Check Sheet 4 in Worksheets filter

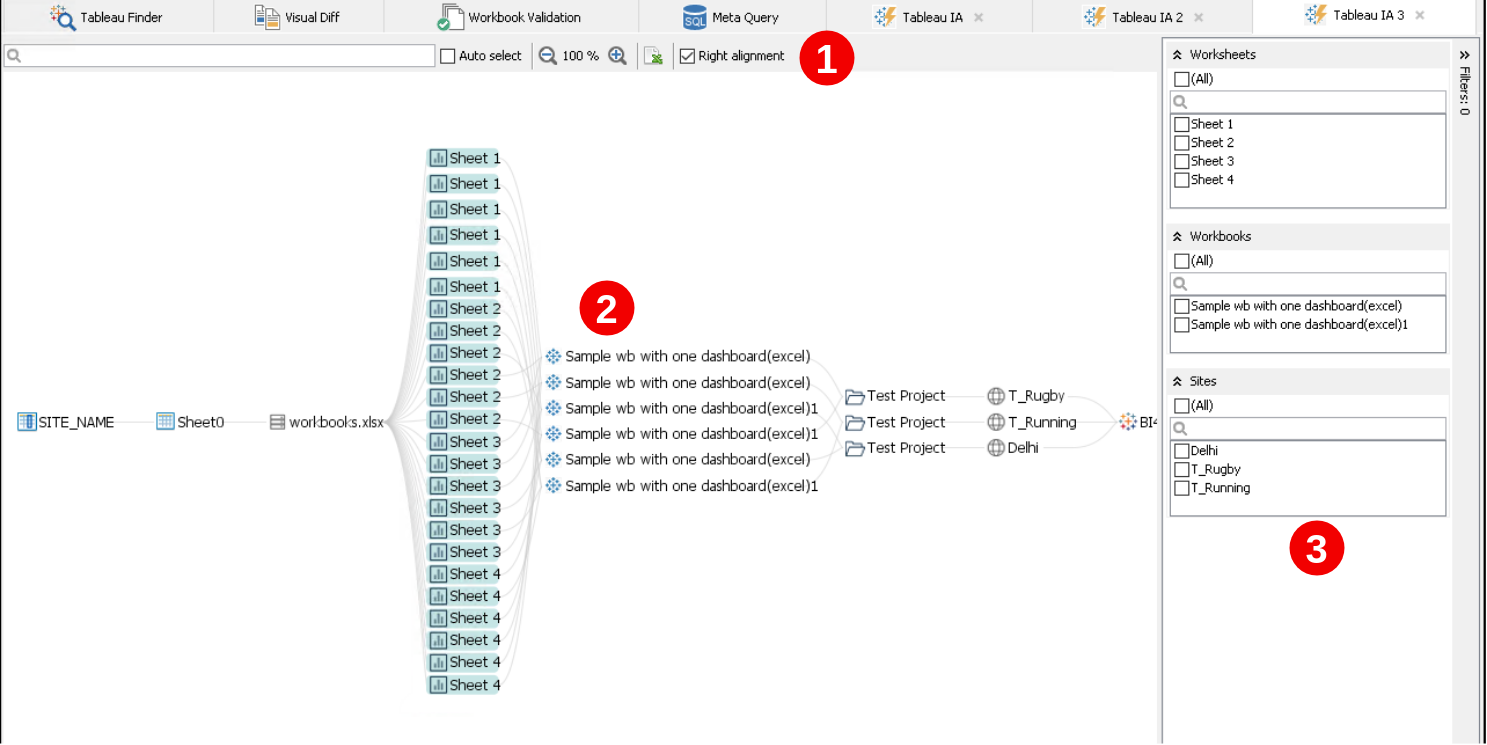click(1181, 180)
